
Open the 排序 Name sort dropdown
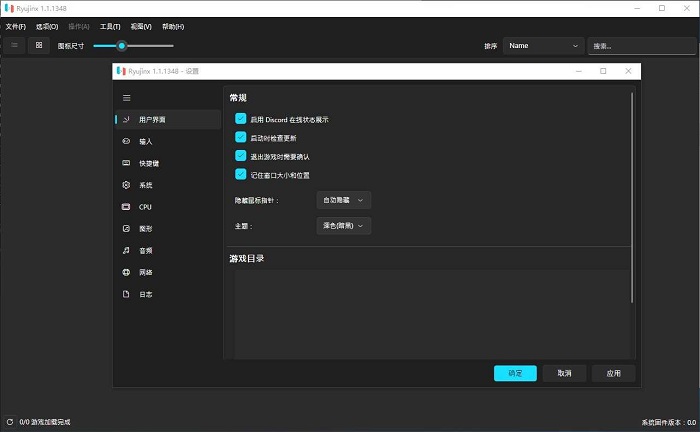(x=543, y=46)
